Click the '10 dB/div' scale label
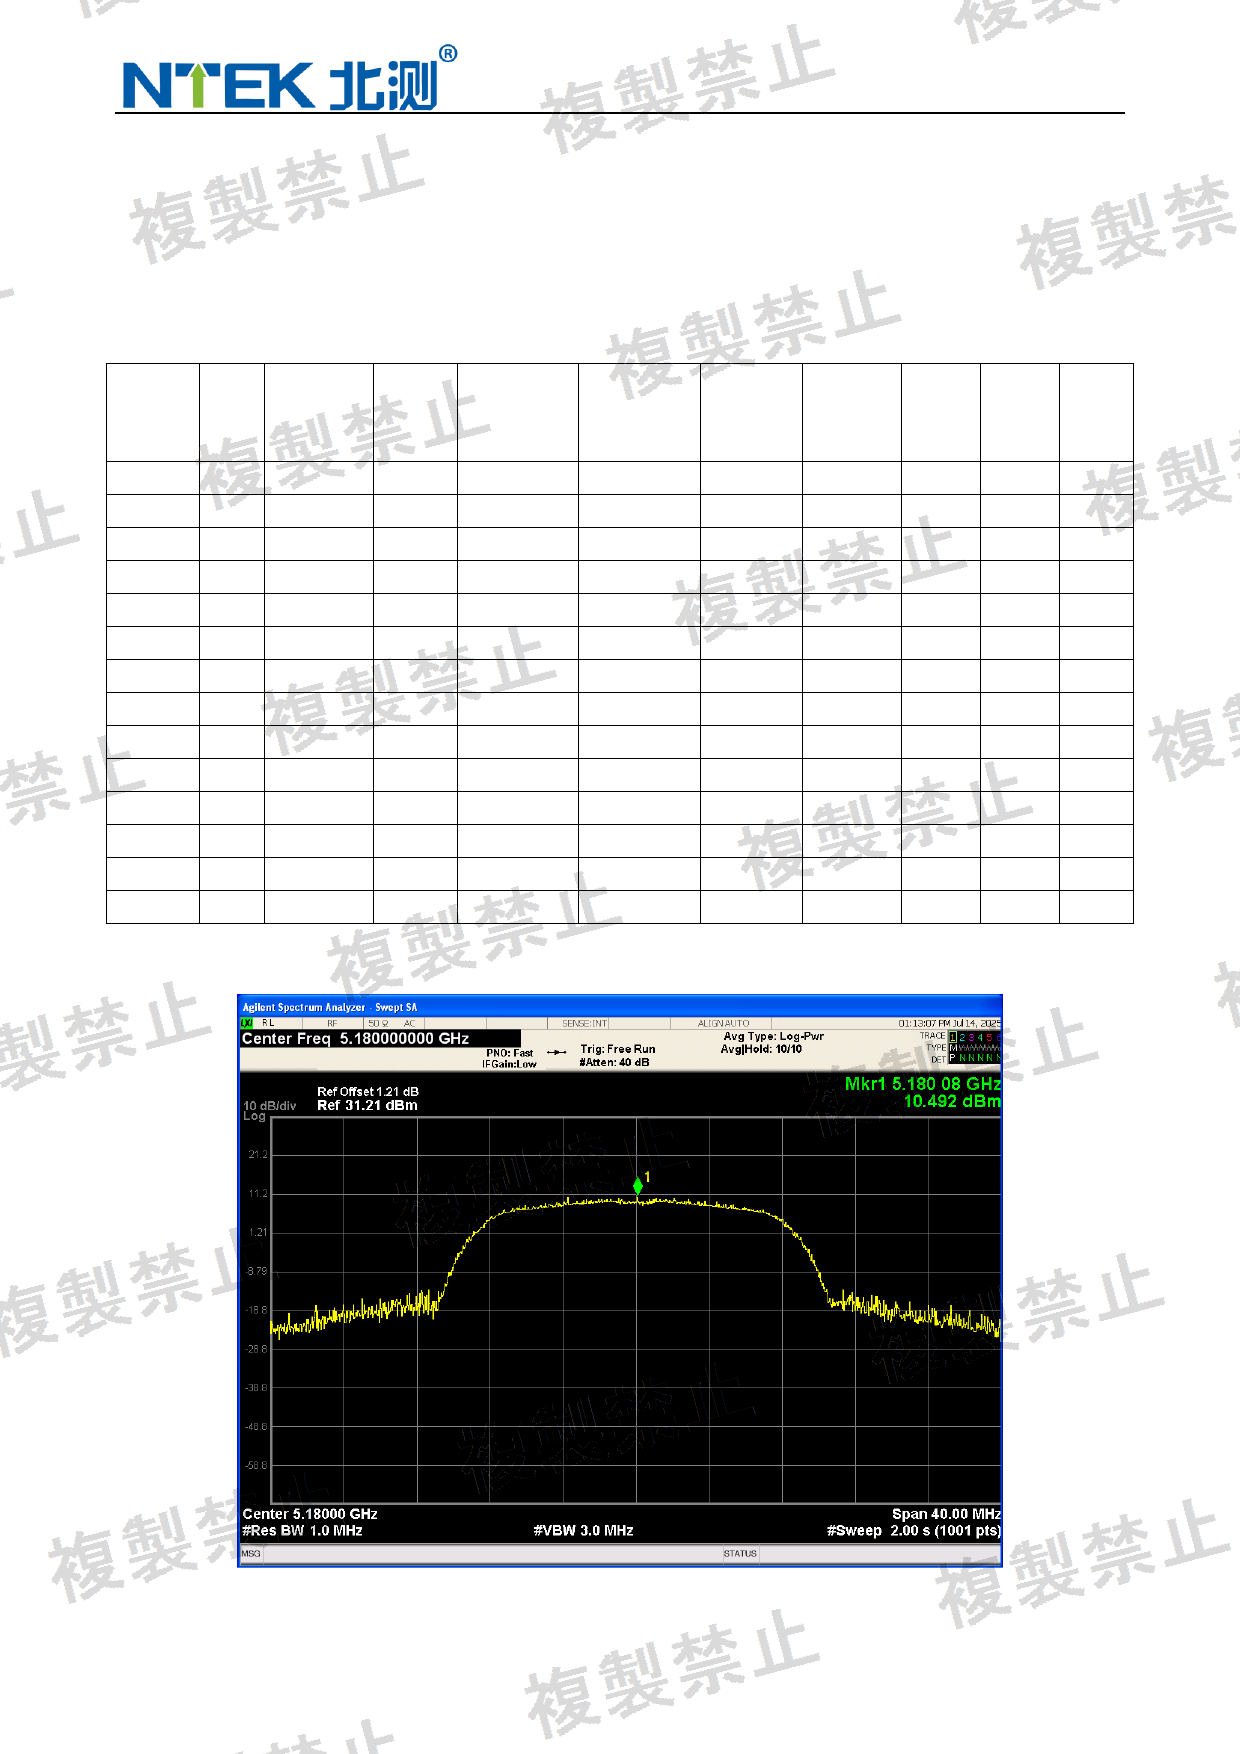The height and width of the screenshot is (1754, 1240). click(x=270, y=1105)
